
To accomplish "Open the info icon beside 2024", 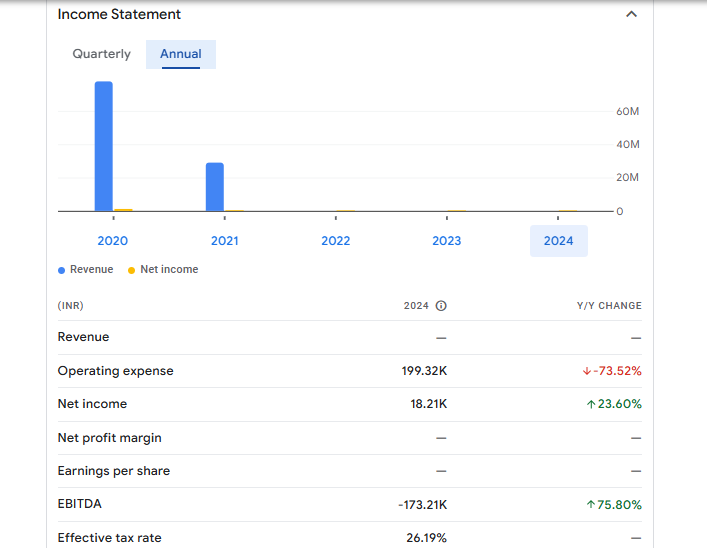I will pyautogui.click(x=441, y=306).
